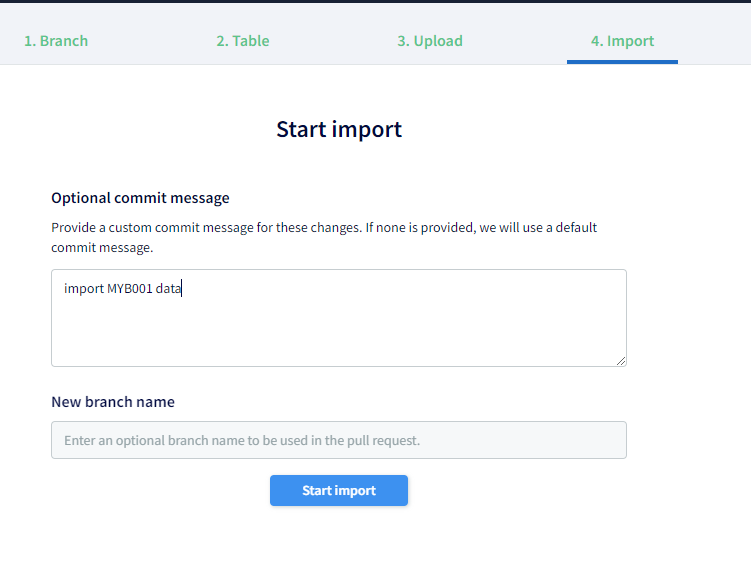The image size is (751, 564).
Task: Click the dark bar at top of page
Action: click(x=375, y=1)
